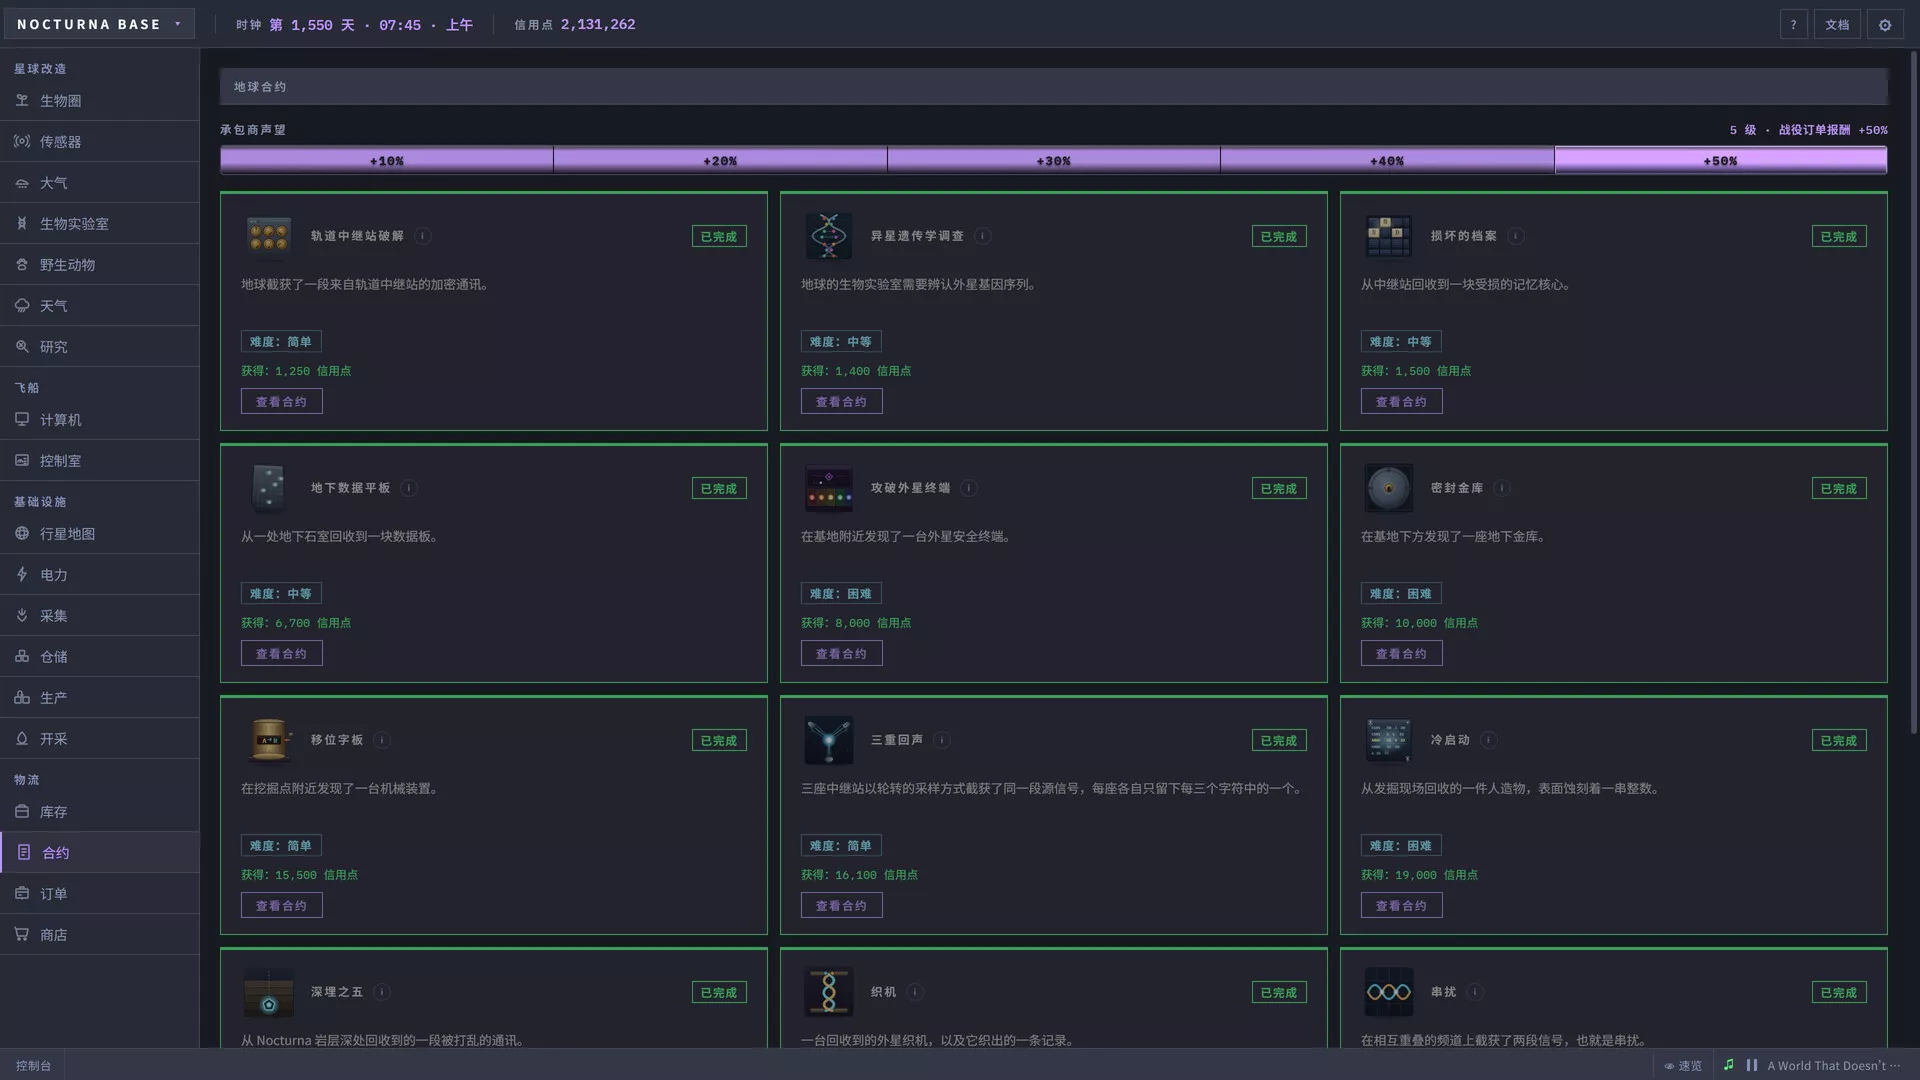
Task: Click info icon beside 损坏的档案
Action: tap(1516, 236)
